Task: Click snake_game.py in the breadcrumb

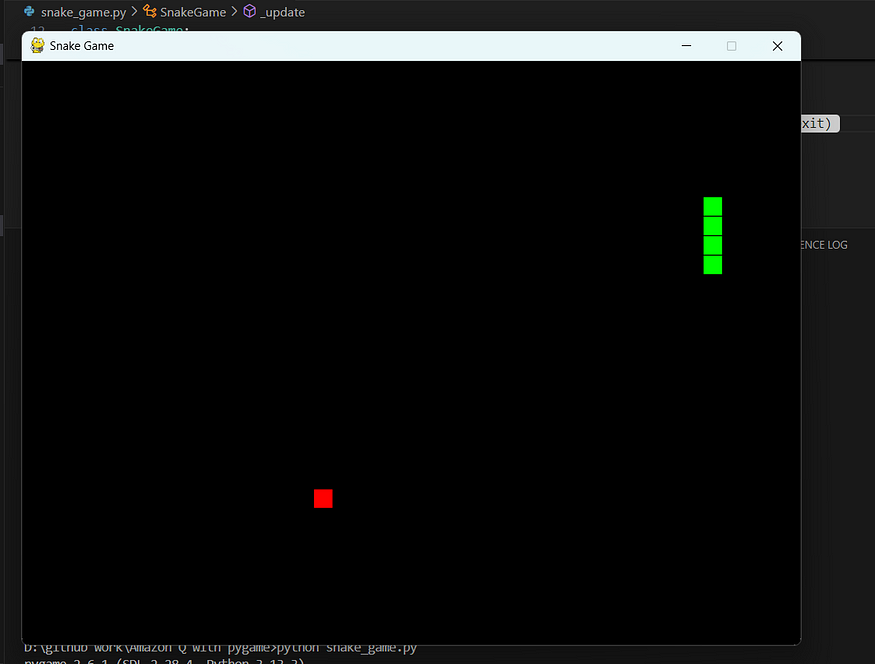Action: pyautogui.click(x=83, y=12)
